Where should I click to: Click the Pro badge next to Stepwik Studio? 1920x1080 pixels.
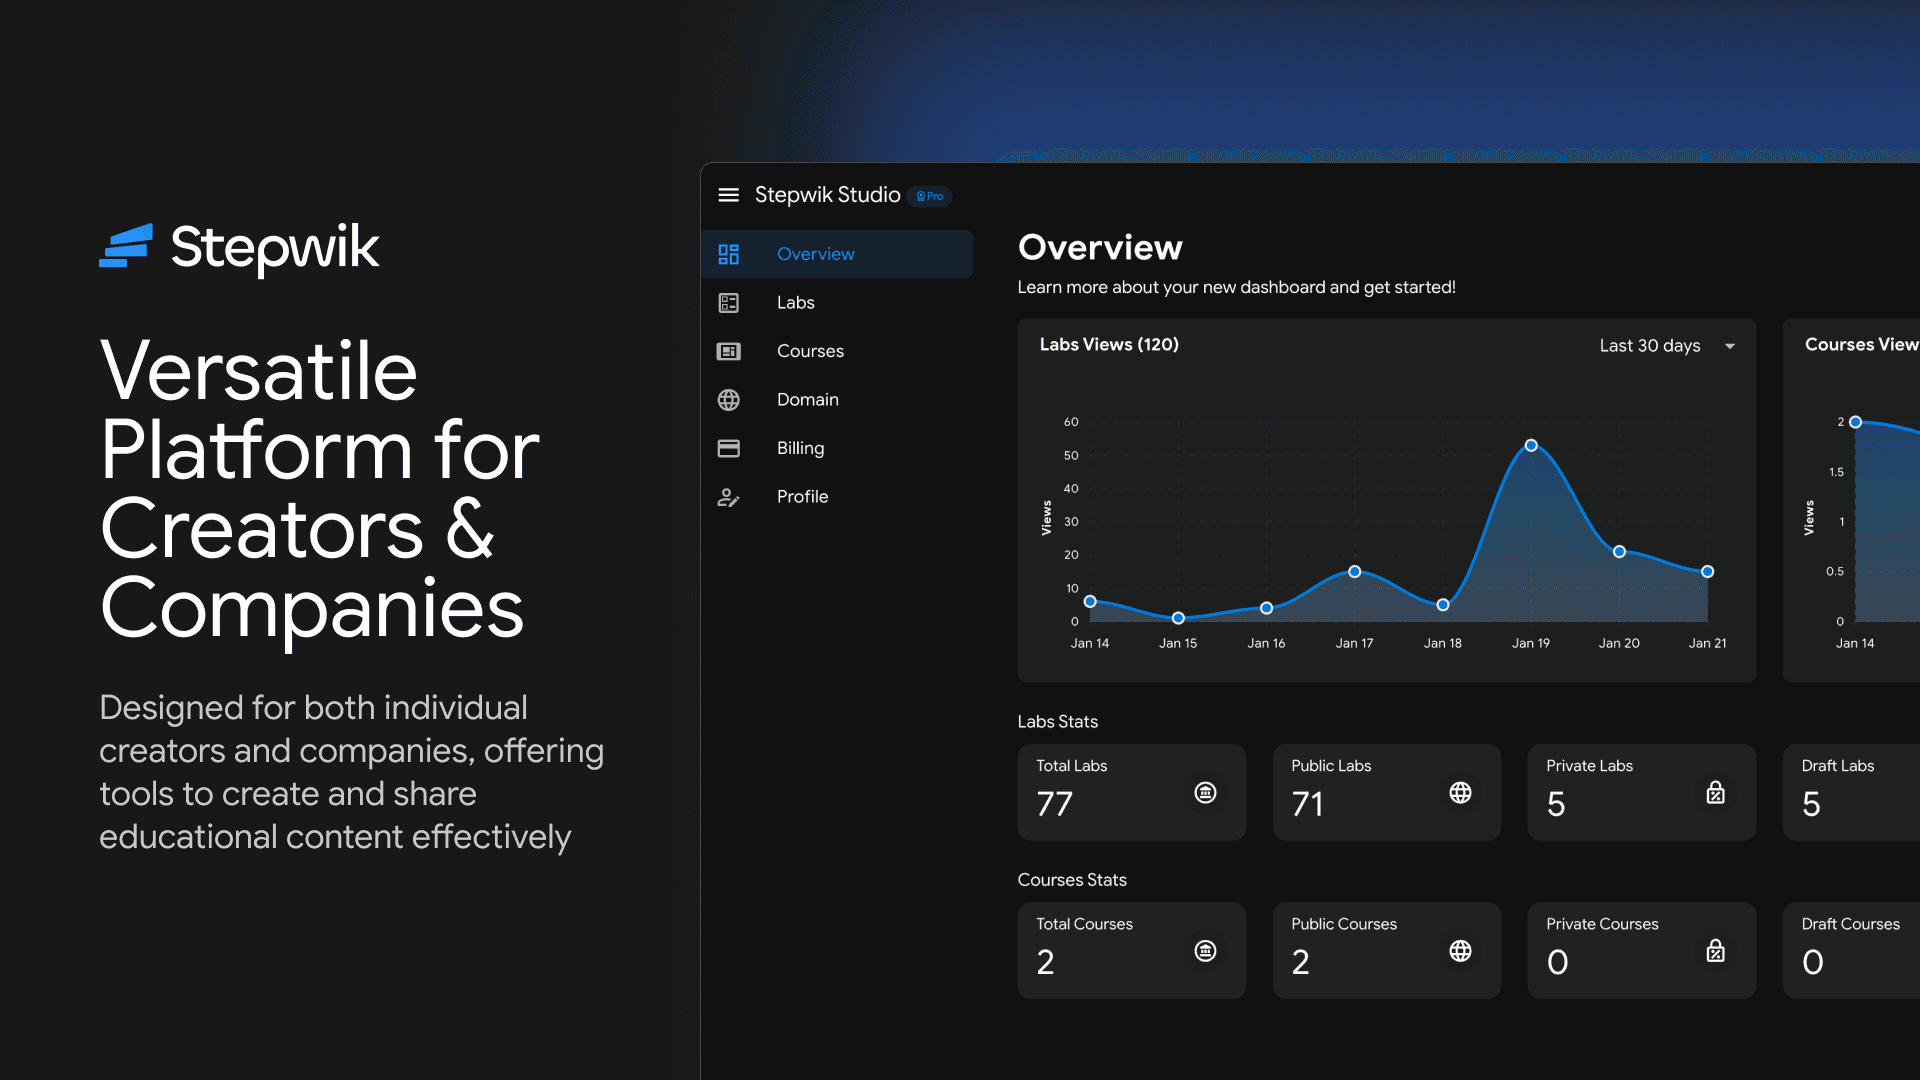[930, 196]
